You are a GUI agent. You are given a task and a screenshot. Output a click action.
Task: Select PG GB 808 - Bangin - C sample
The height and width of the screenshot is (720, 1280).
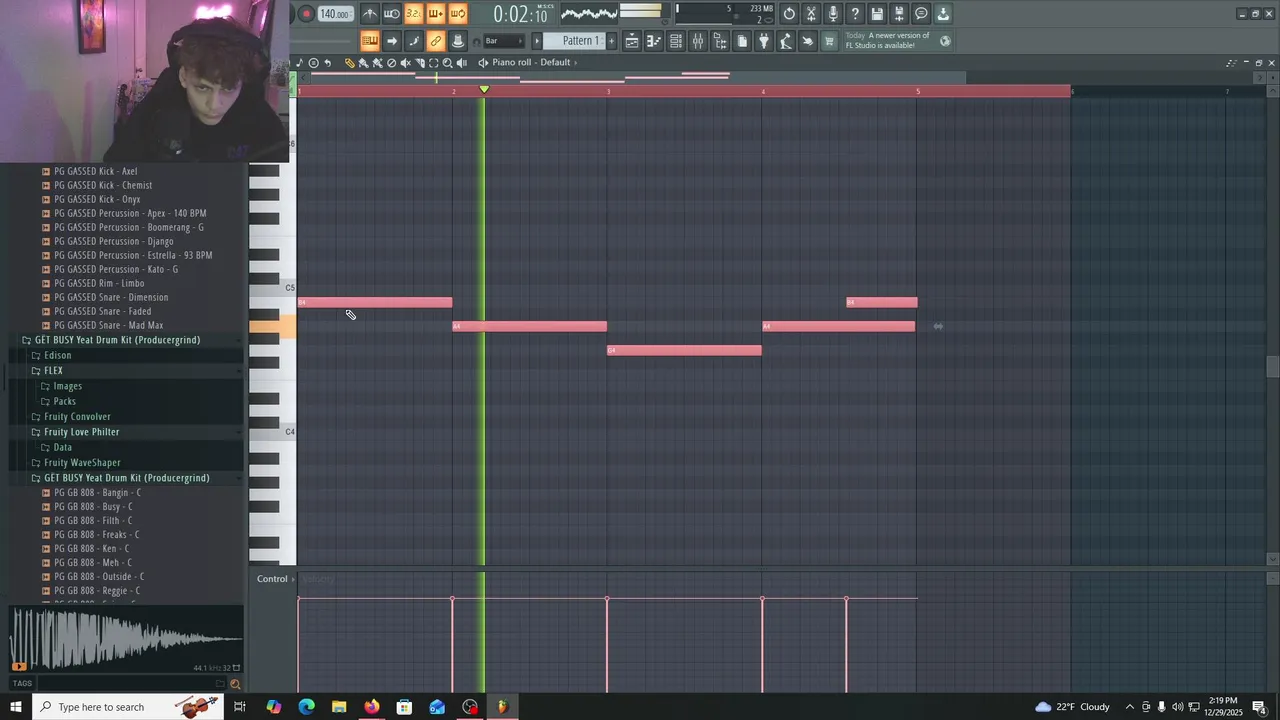pos(97,492)
